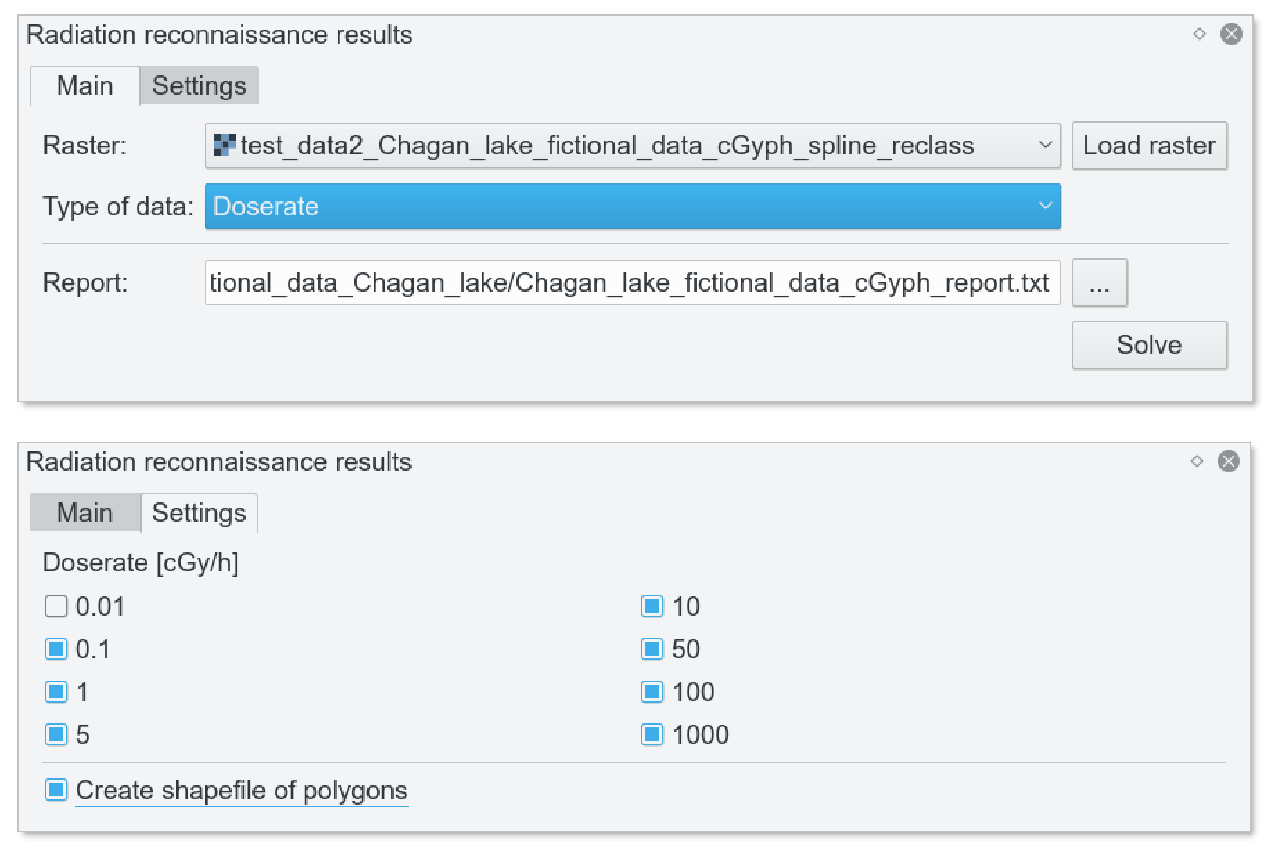Enable the 0.01 doserate checkbox

[56, 606]
